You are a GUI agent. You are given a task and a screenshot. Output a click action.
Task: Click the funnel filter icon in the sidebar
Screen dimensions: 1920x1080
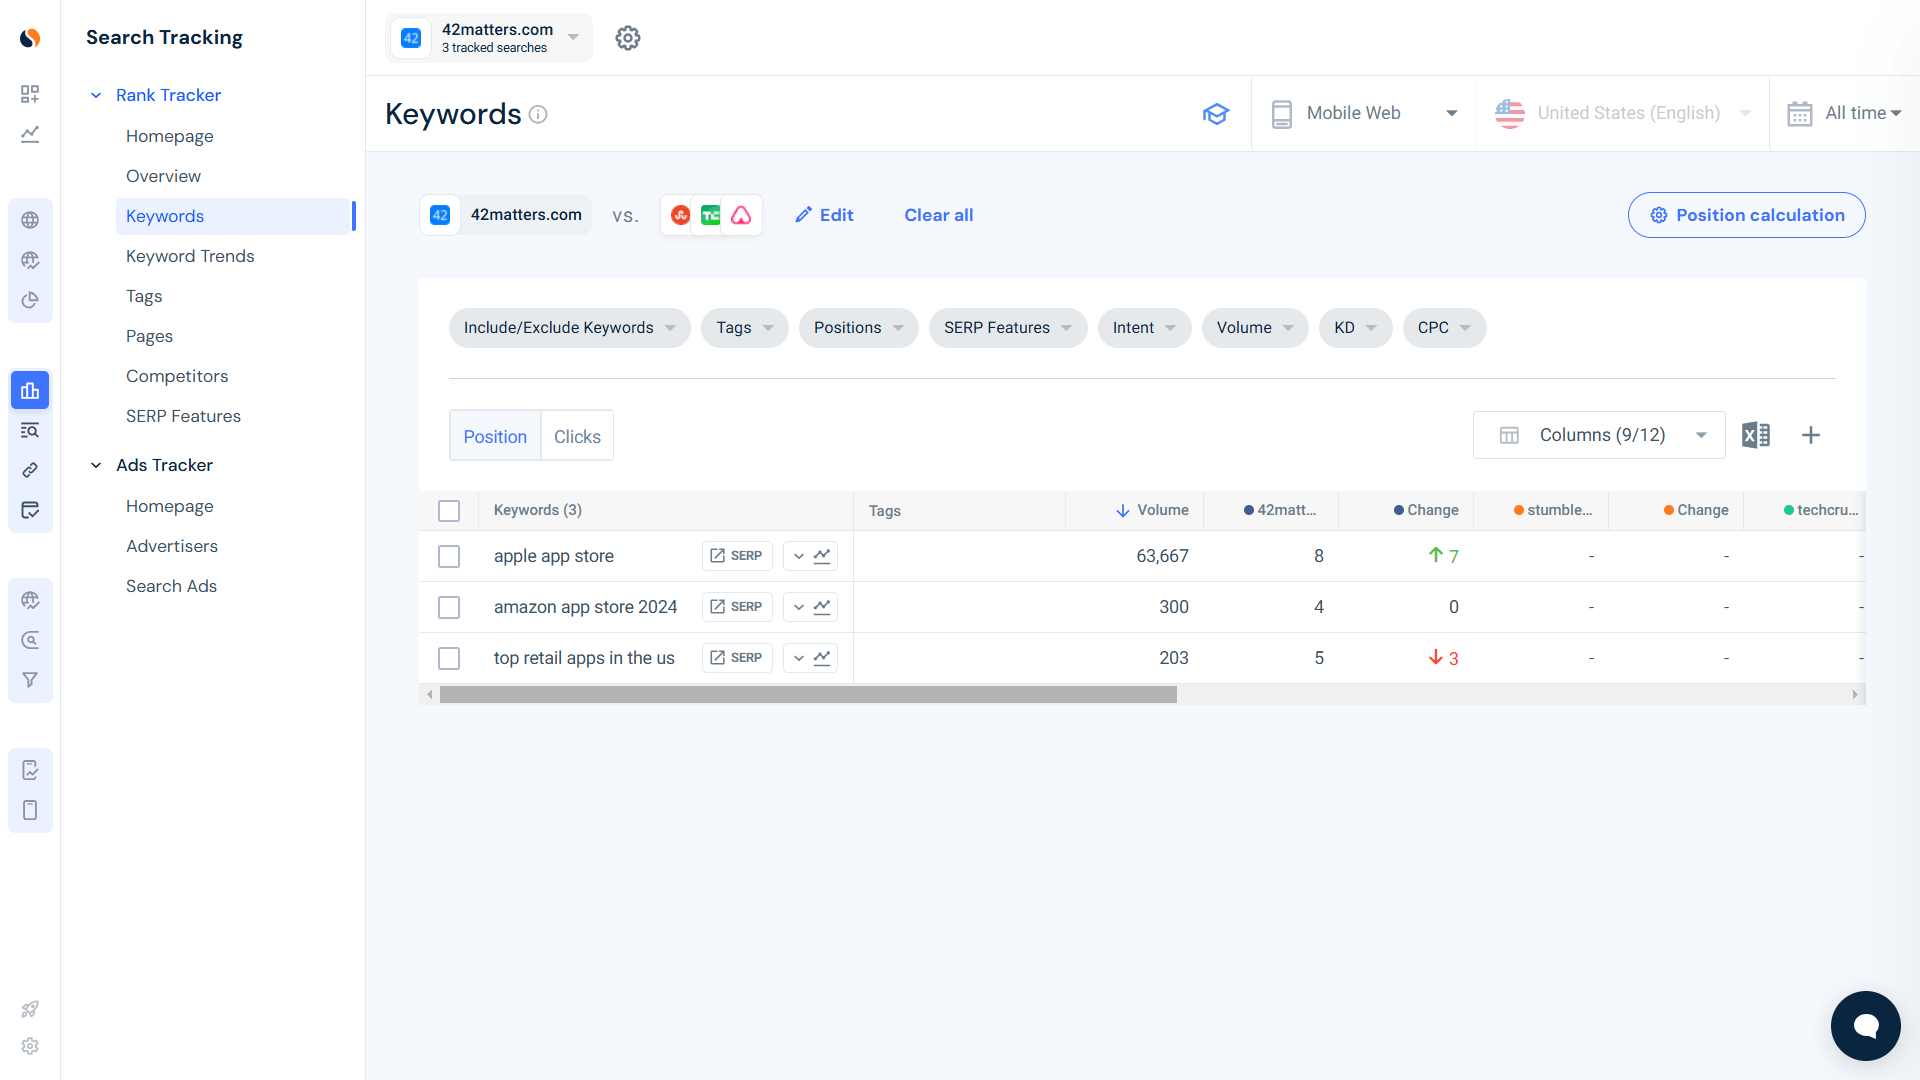(x=30, y=680)
